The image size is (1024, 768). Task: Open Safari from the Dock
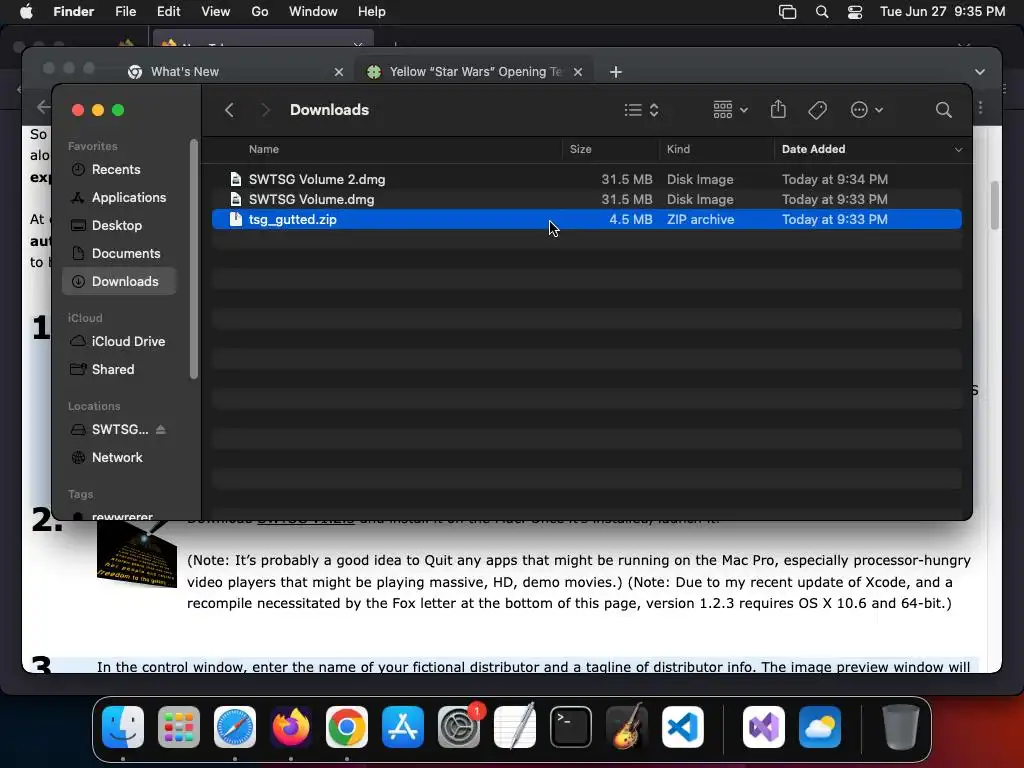coord(235,726)
